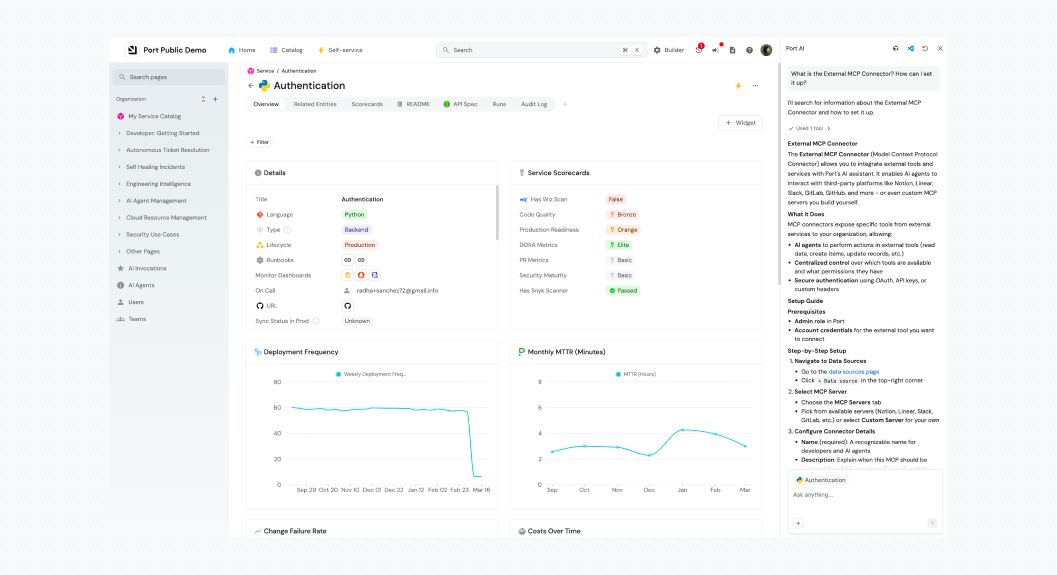
Task: Open the Self-service menu item
Action: (x=340, y=50)
